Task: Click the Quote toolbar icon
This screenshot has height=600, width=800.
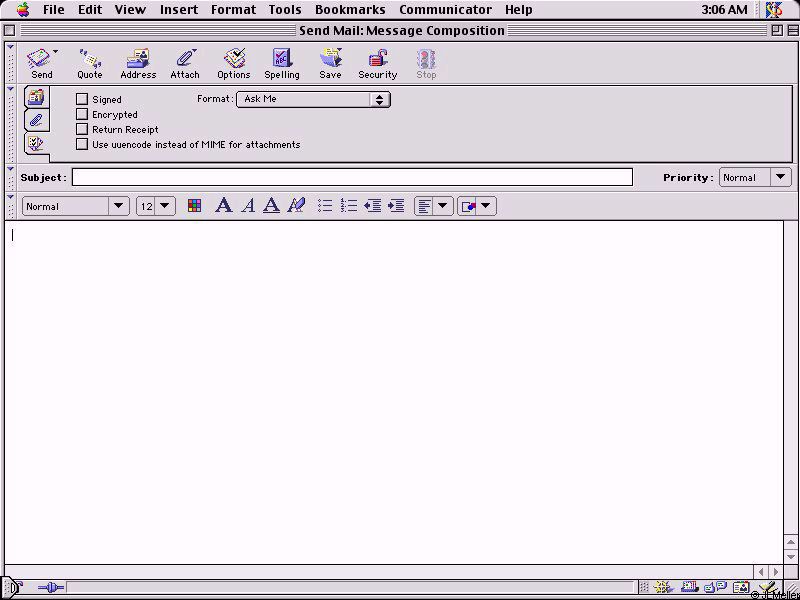Action: (x=90, y=64)
